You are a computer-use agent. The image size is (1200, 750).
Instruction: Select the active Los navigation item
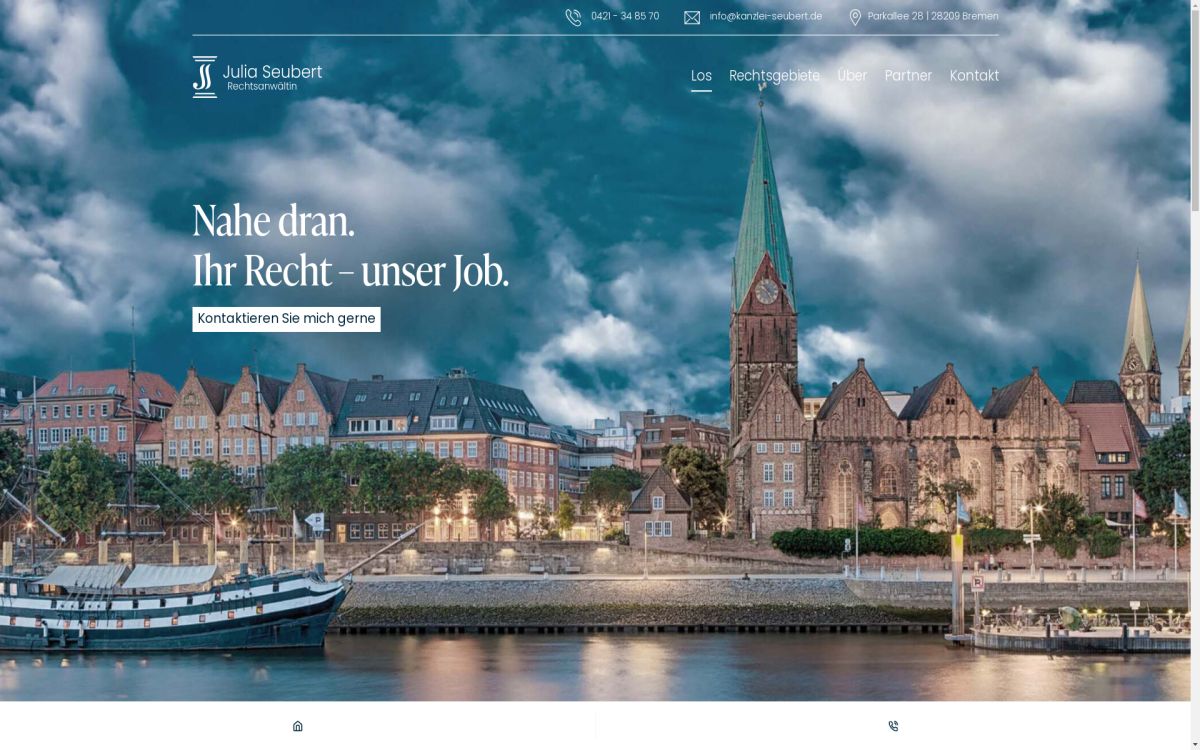701,76
